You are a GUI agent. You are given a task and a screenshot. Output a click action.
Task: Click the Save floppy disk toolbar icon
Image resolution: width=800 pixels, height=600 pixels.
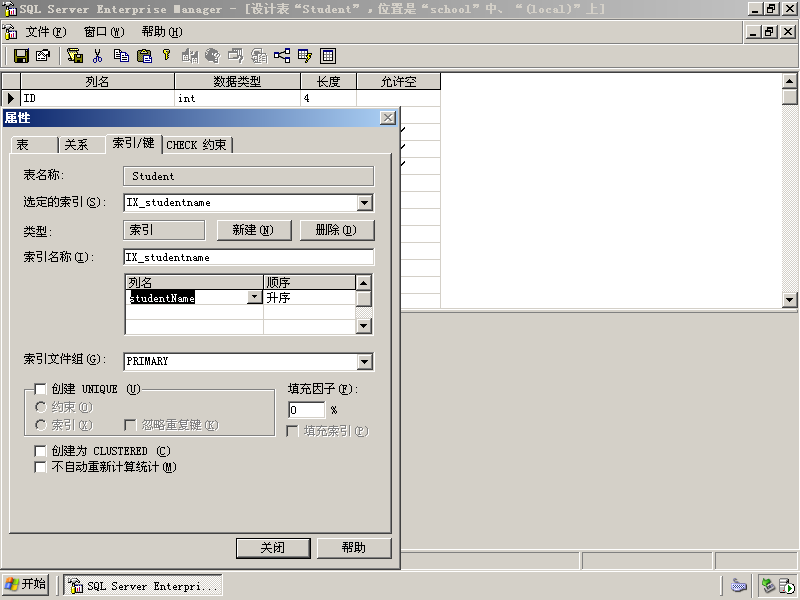tap(21, 56)
